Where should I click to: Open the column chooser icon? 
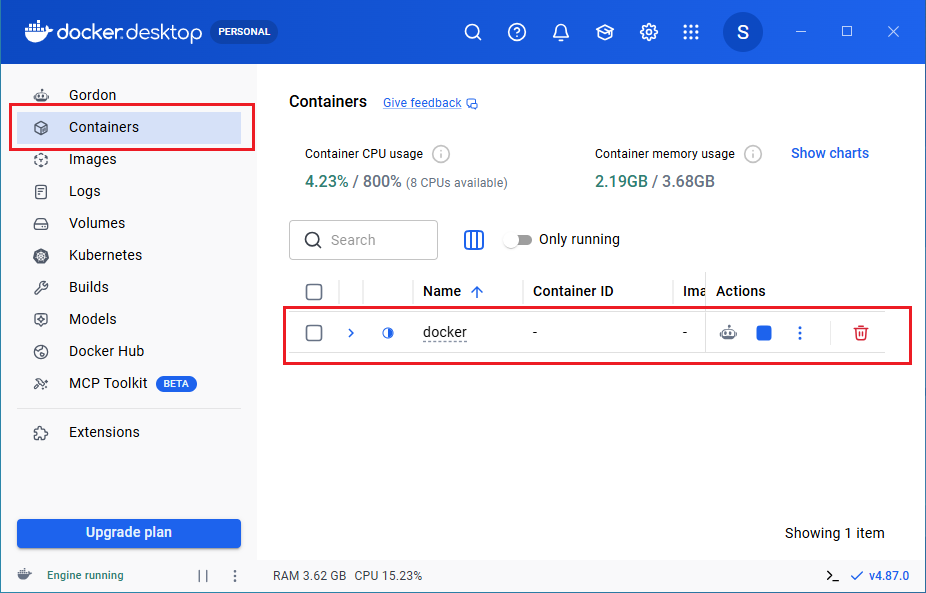tap(474, 240)
